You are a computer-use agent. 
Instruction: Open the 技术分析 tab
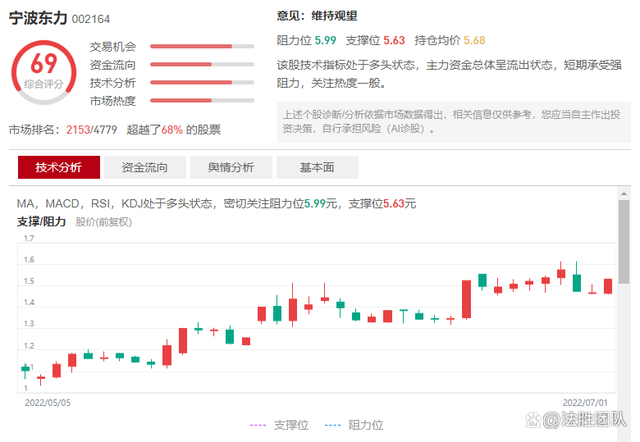click(x=59, y=167)
